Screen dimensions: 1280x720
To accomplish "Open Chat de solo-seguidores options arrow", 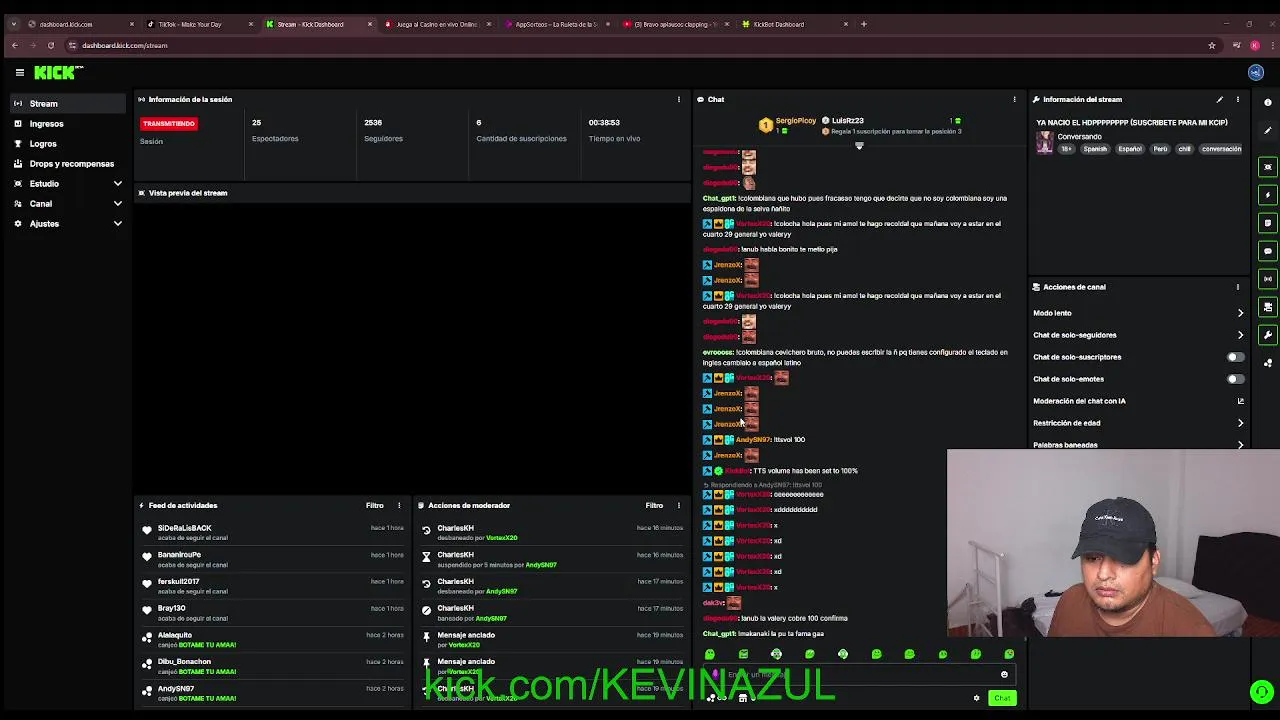I will [1240, 335].
